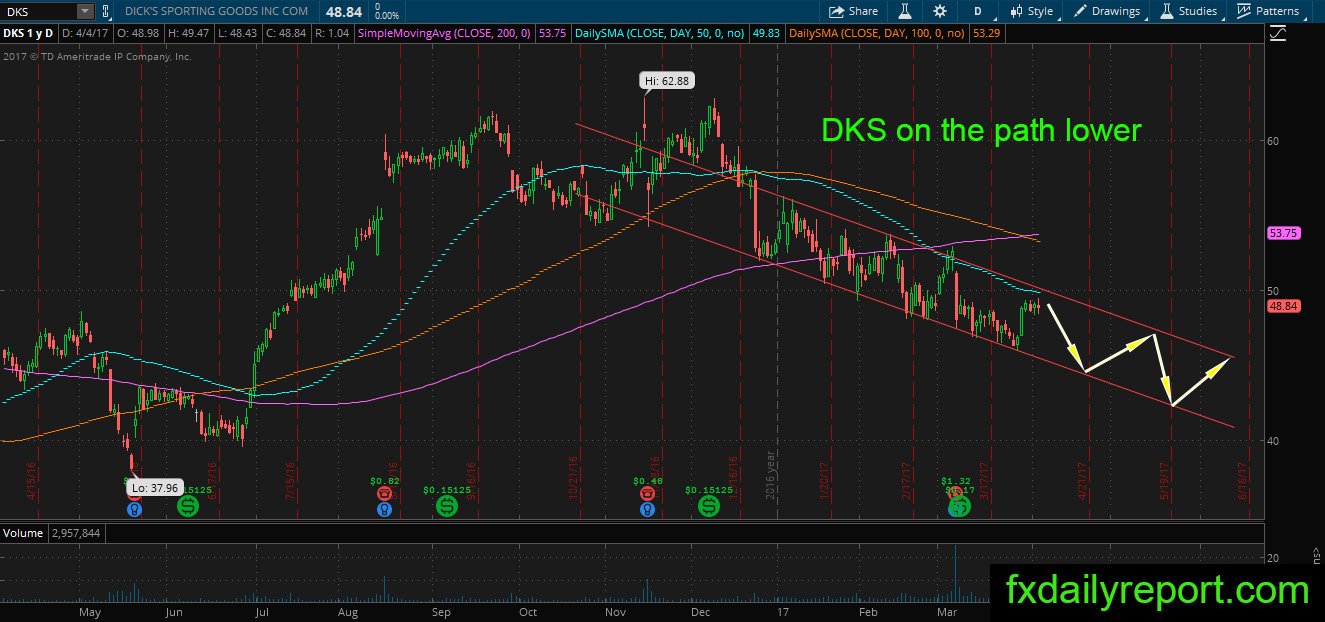Click the $0.82 earnings label
The image size is (1325, 622).
(385, 481)
